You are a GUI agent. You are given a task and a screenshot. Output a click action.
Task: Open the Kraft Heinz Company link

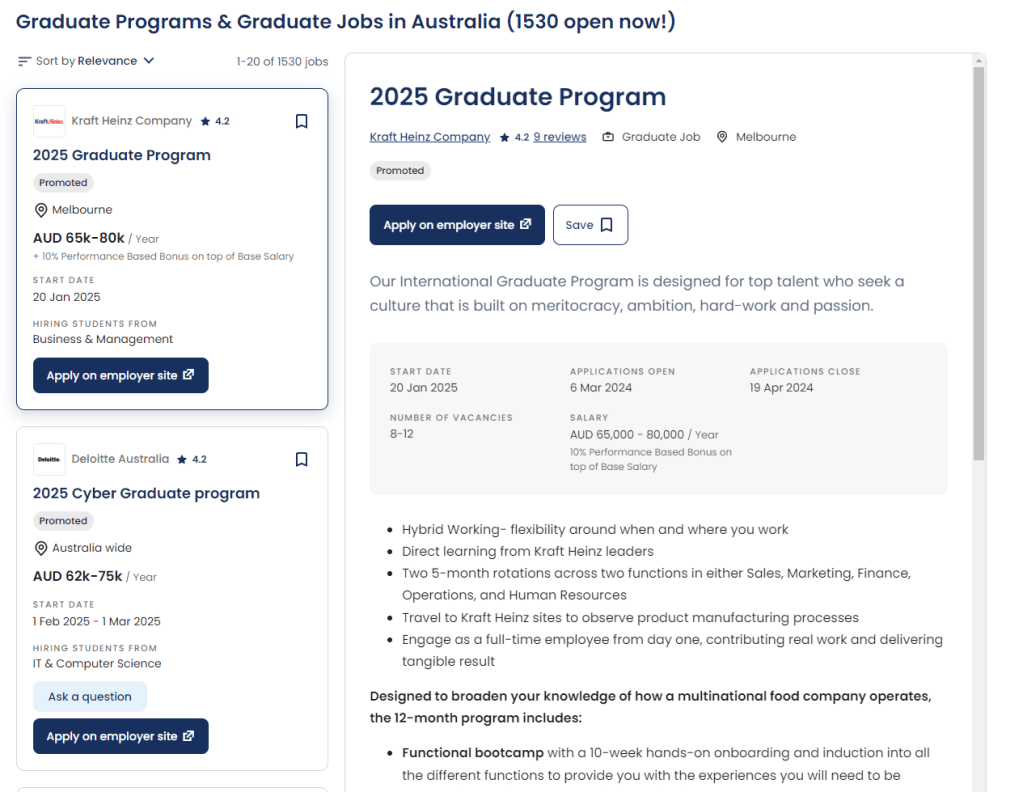click(x=430, y=137)
